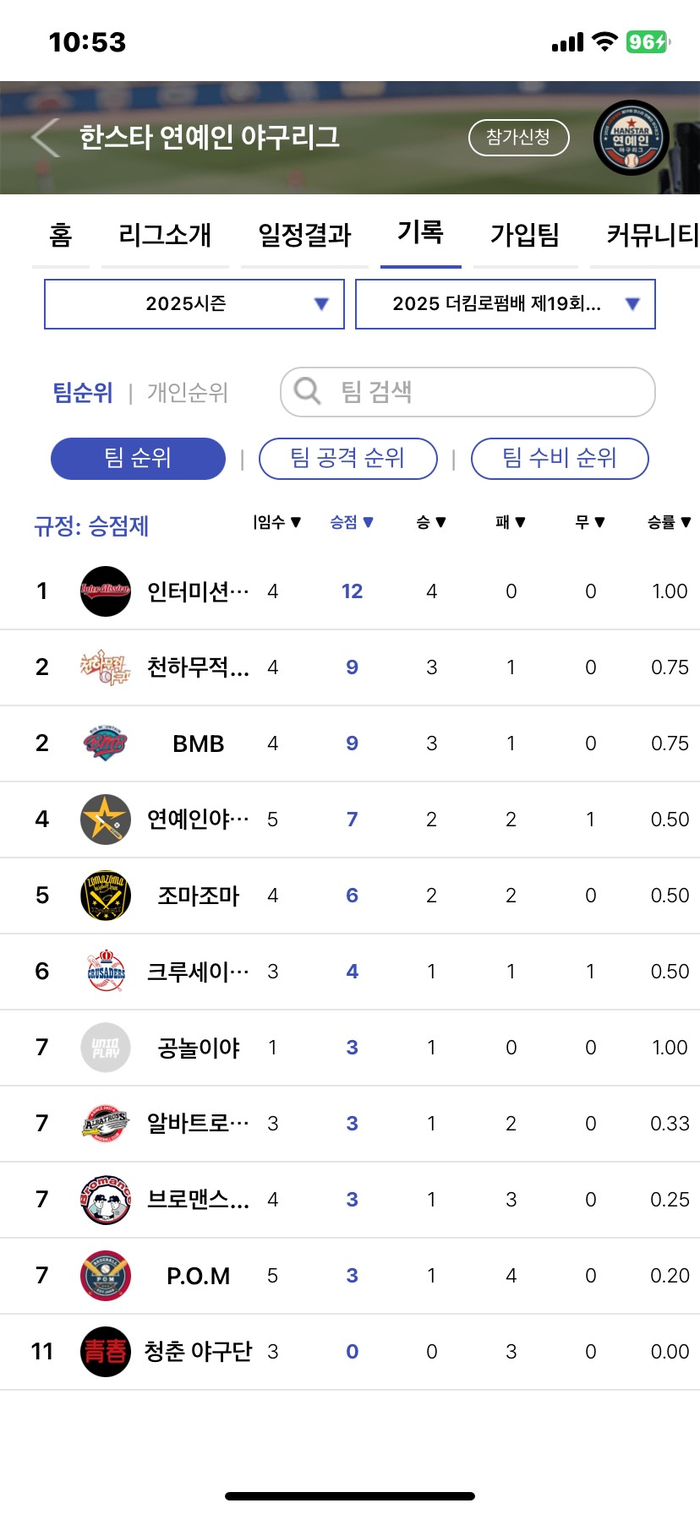Sort the table by 승점 column

click(352, 521)
